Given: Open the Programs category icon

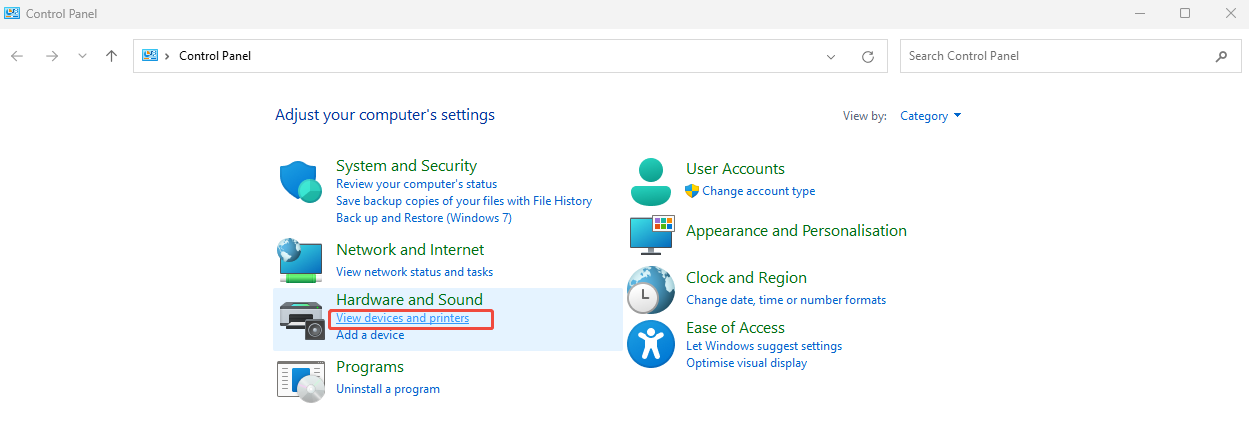Looking at the screenshot, I should tap(300, 380).
